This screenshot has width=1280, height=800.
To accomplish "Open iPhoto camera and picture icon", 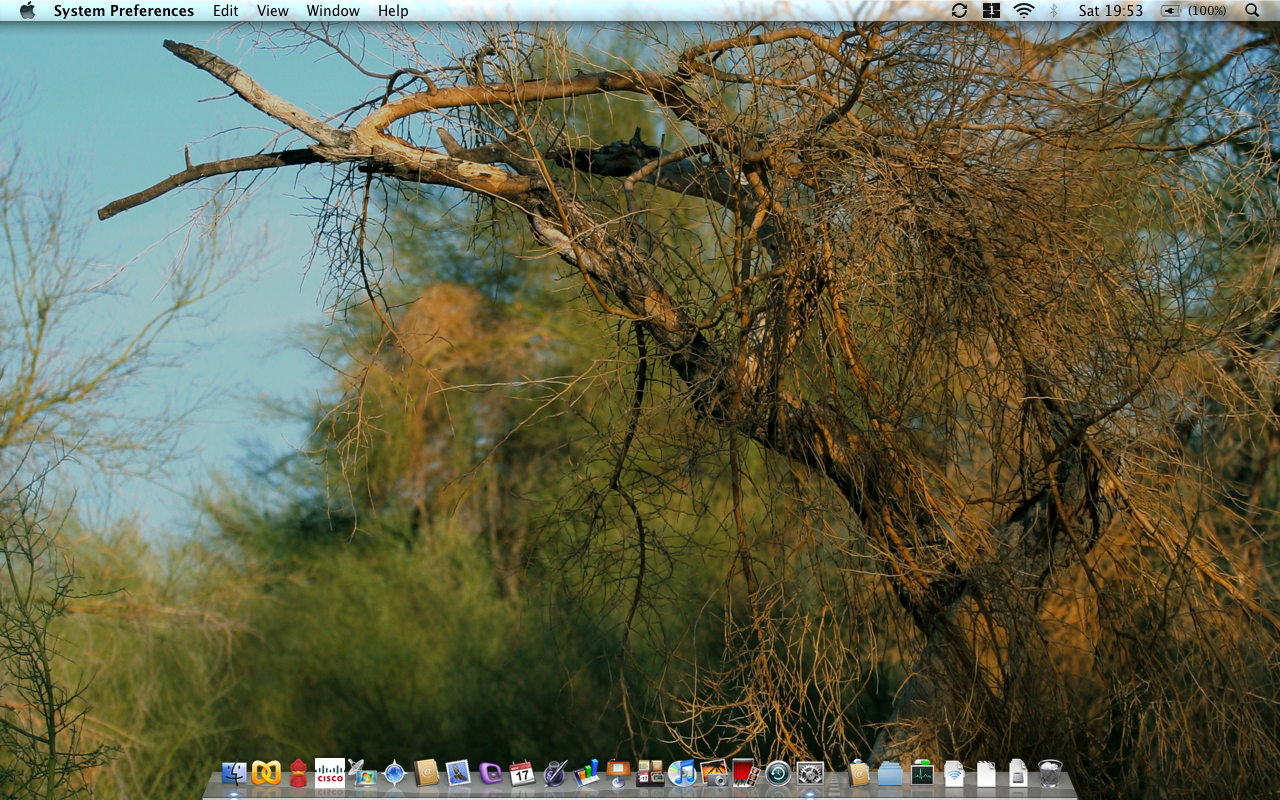I will pyautogui.click(x=714, y=773).
